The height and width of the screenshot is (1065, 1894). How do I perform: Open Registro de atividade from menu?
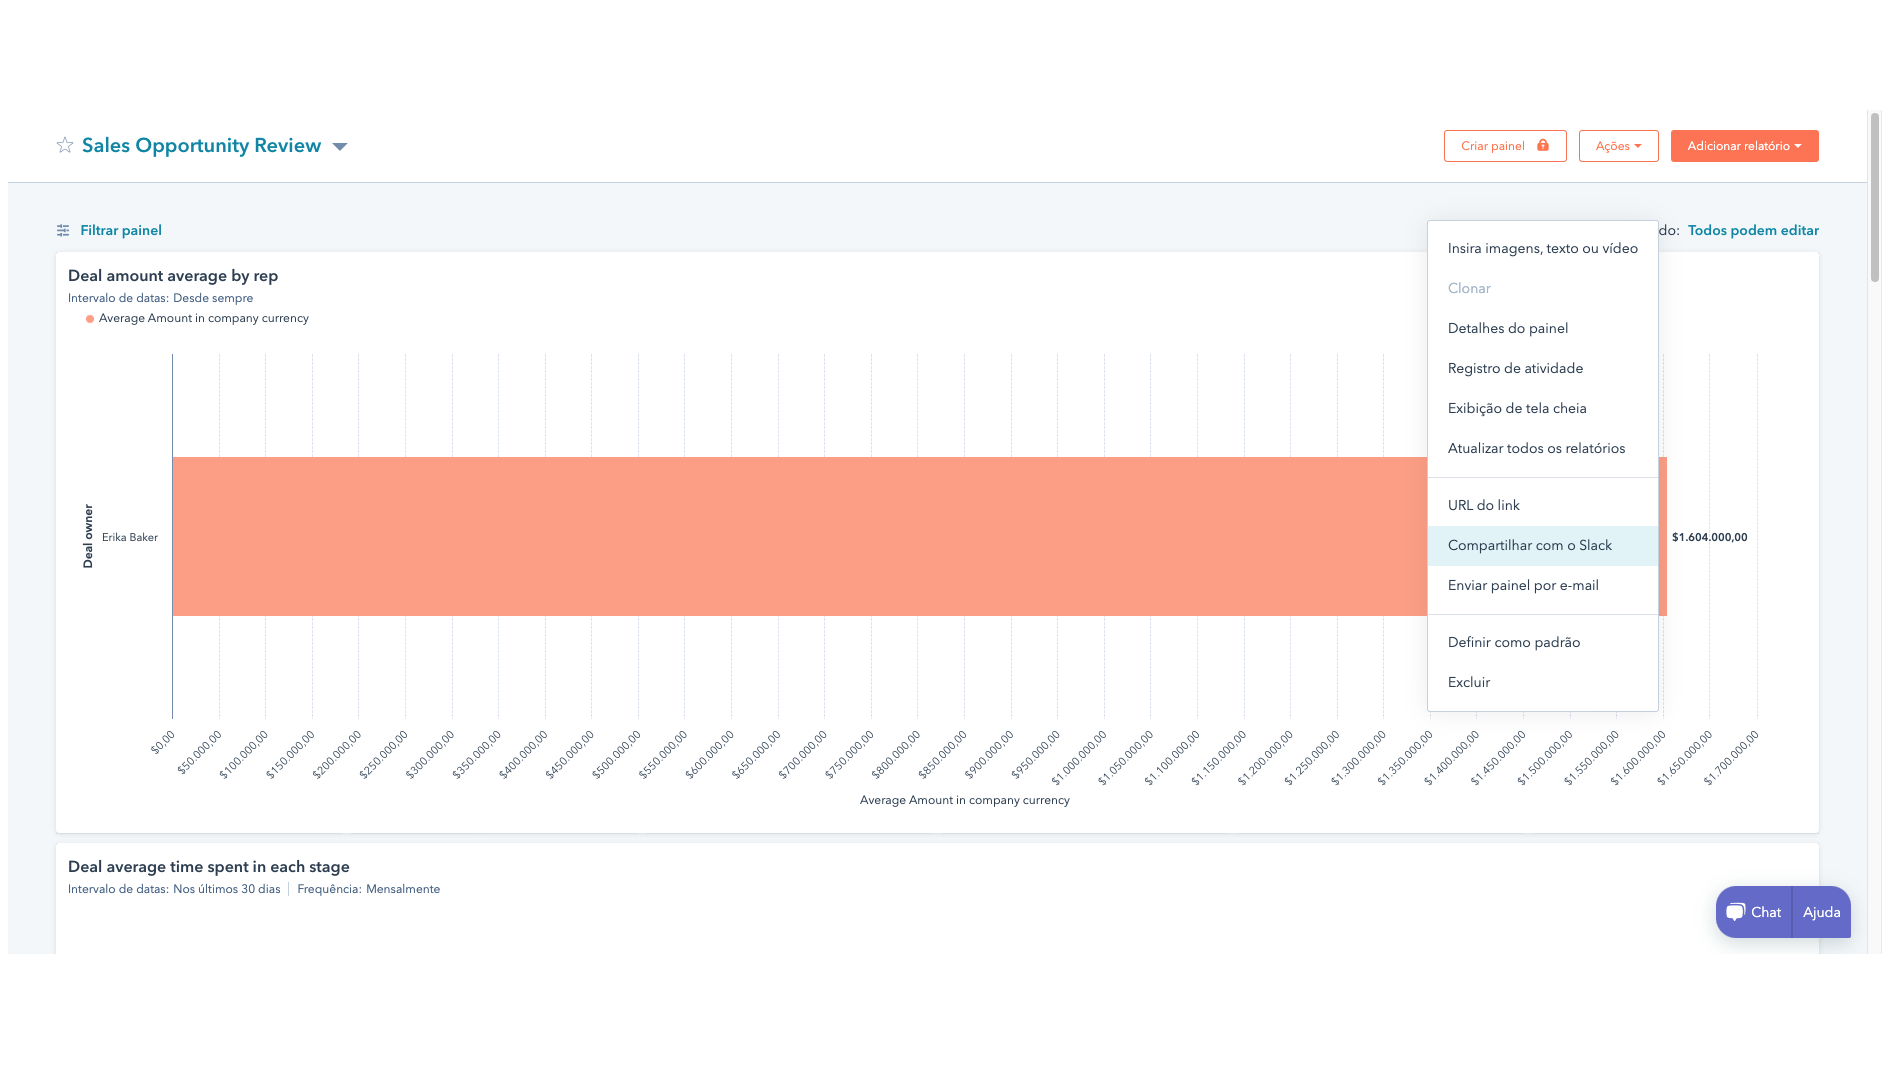click(1542, 369)
